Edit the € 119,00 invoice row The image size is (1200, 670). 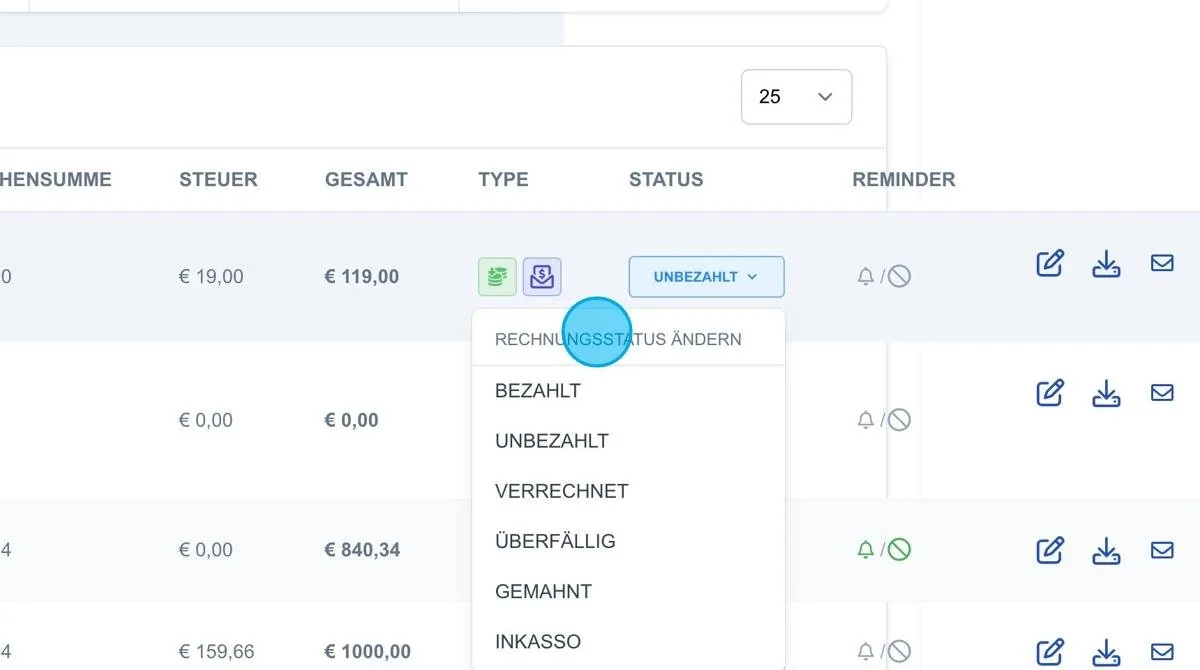pos(1049,264)
